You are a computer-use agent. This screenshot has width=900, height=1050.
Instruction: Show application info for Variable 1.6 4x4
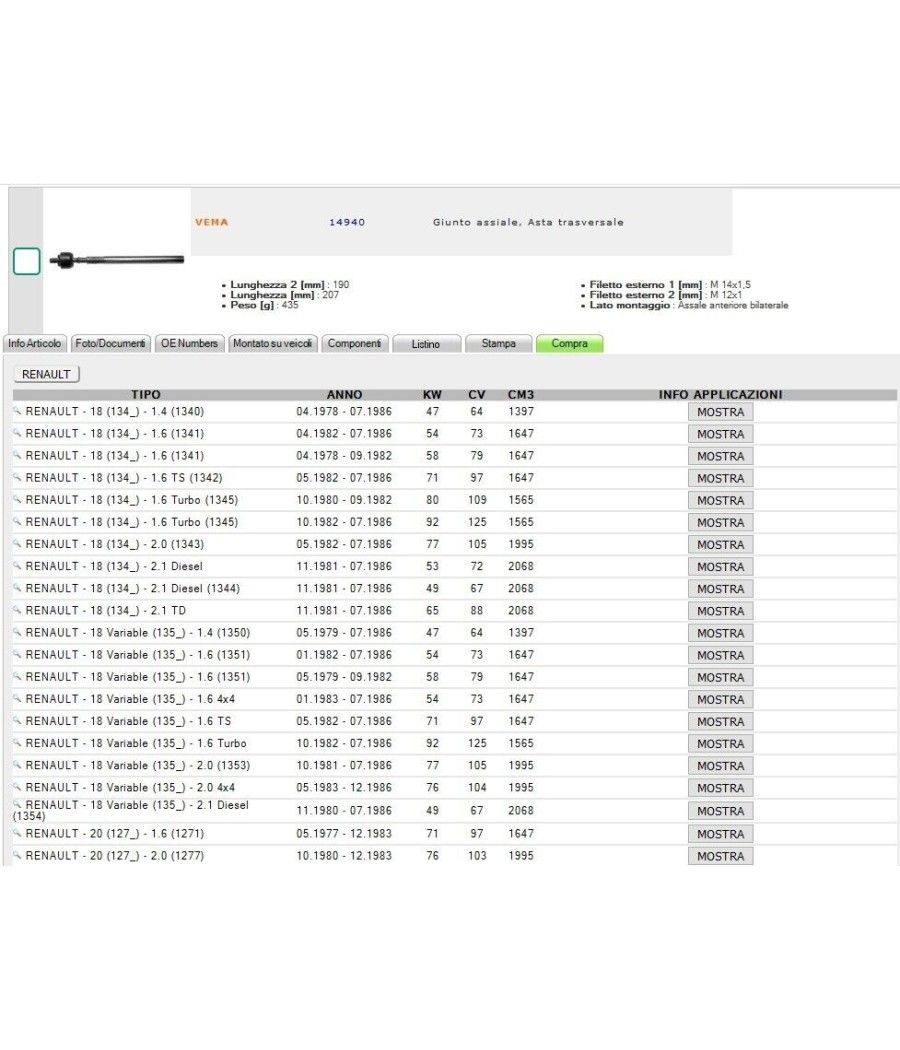[721, 699]
